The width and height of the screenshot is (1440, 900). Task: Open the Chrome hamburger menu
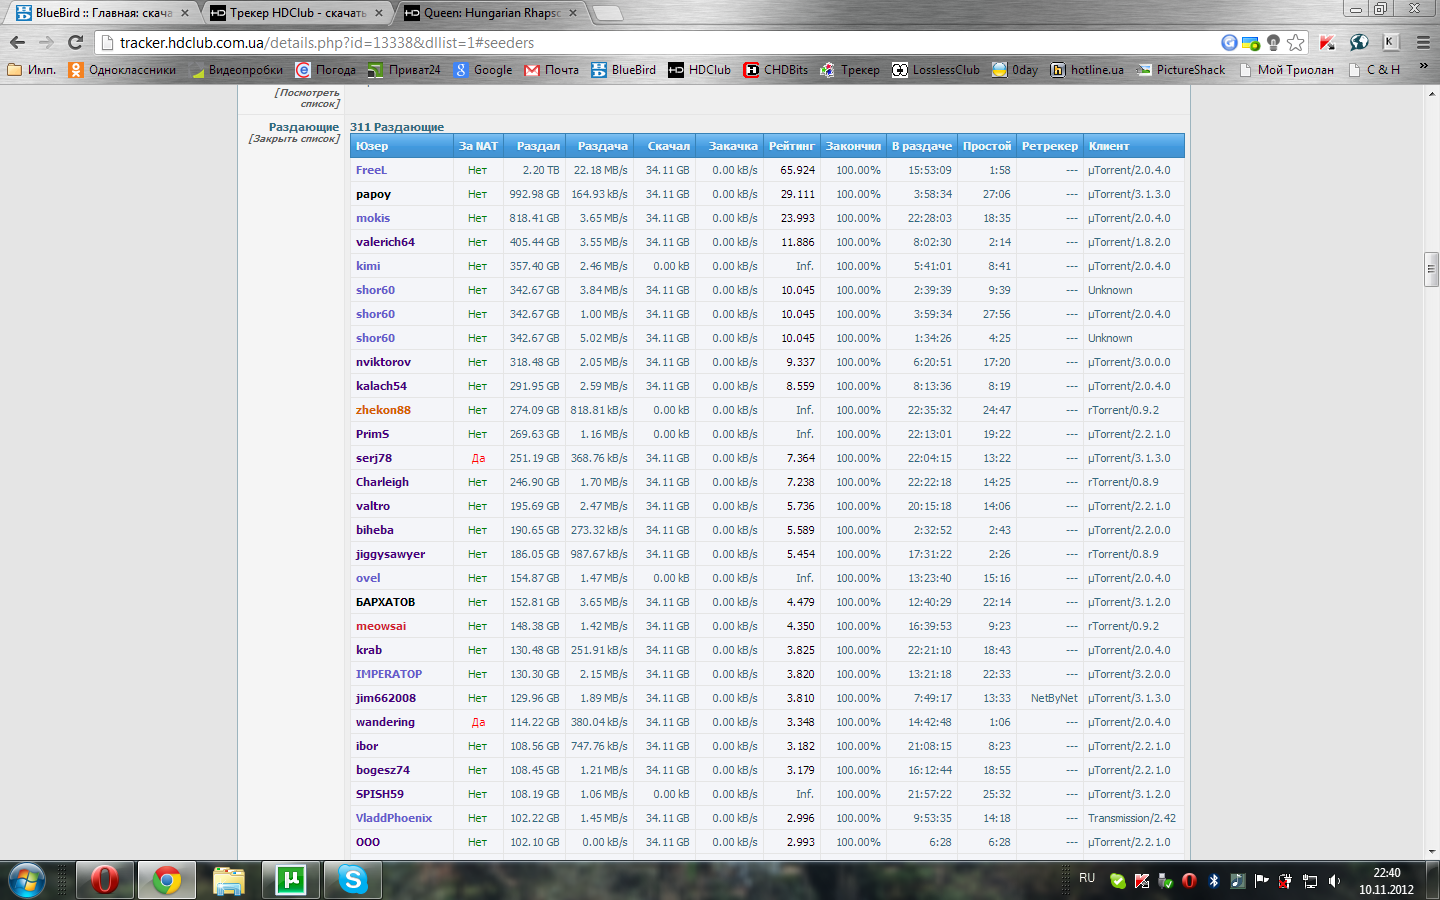click(1423, 42)
